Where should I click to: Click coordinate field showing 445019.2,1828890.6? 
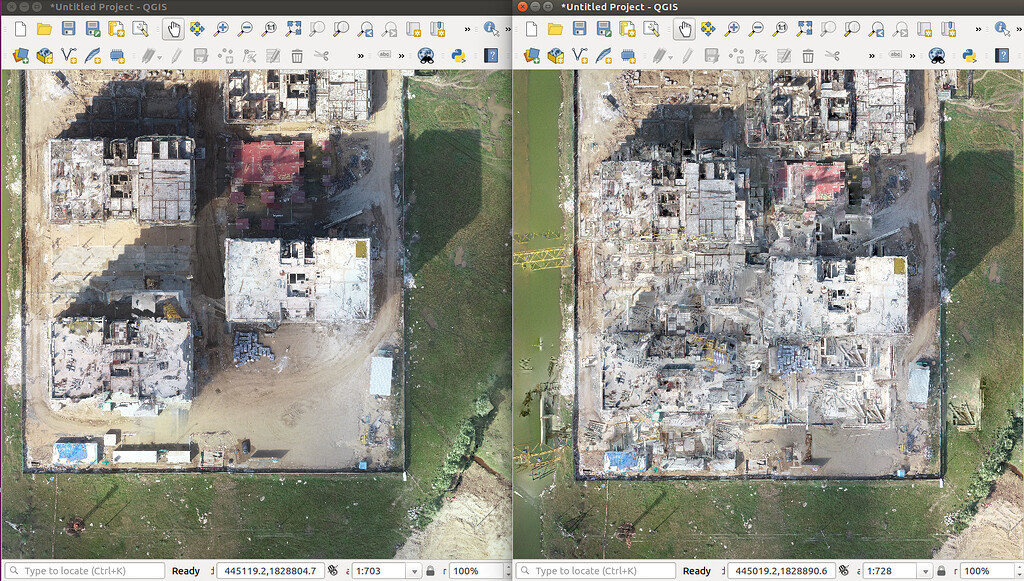[783, 571]
